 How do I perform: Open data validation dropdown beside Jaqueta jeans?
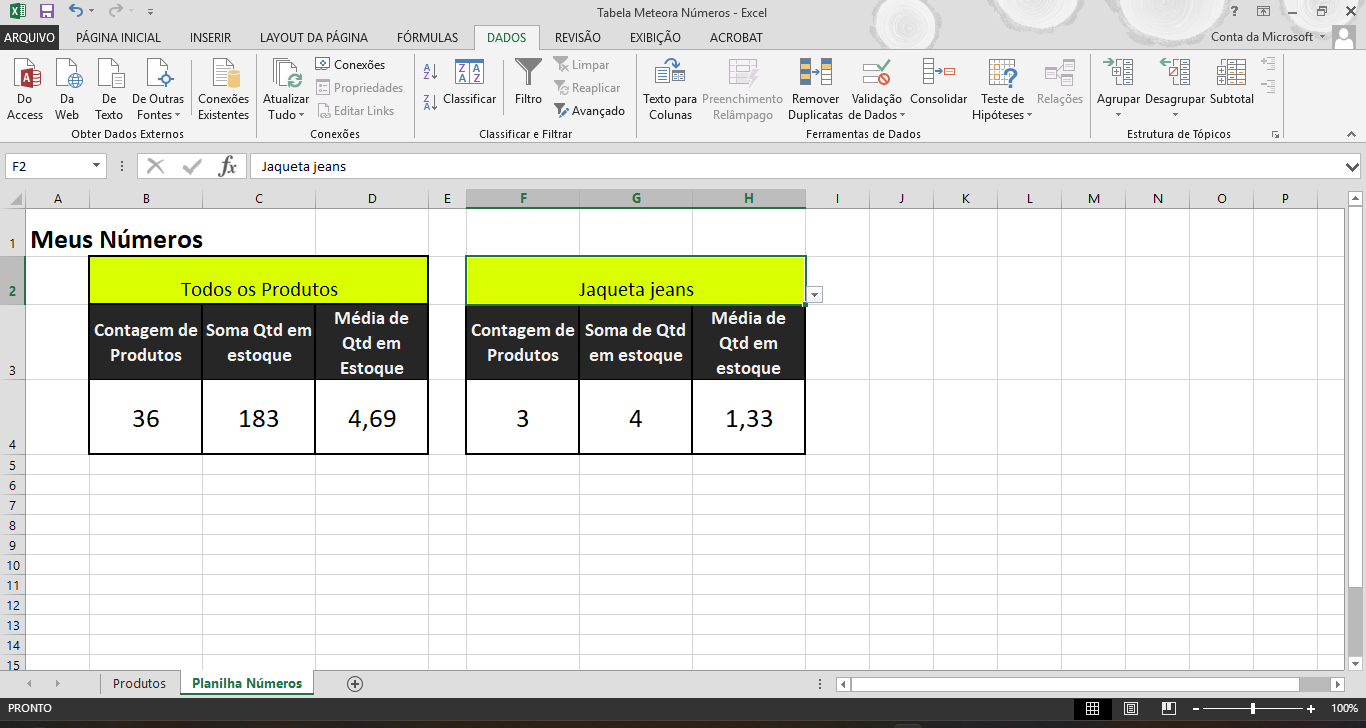click(815, 295)
